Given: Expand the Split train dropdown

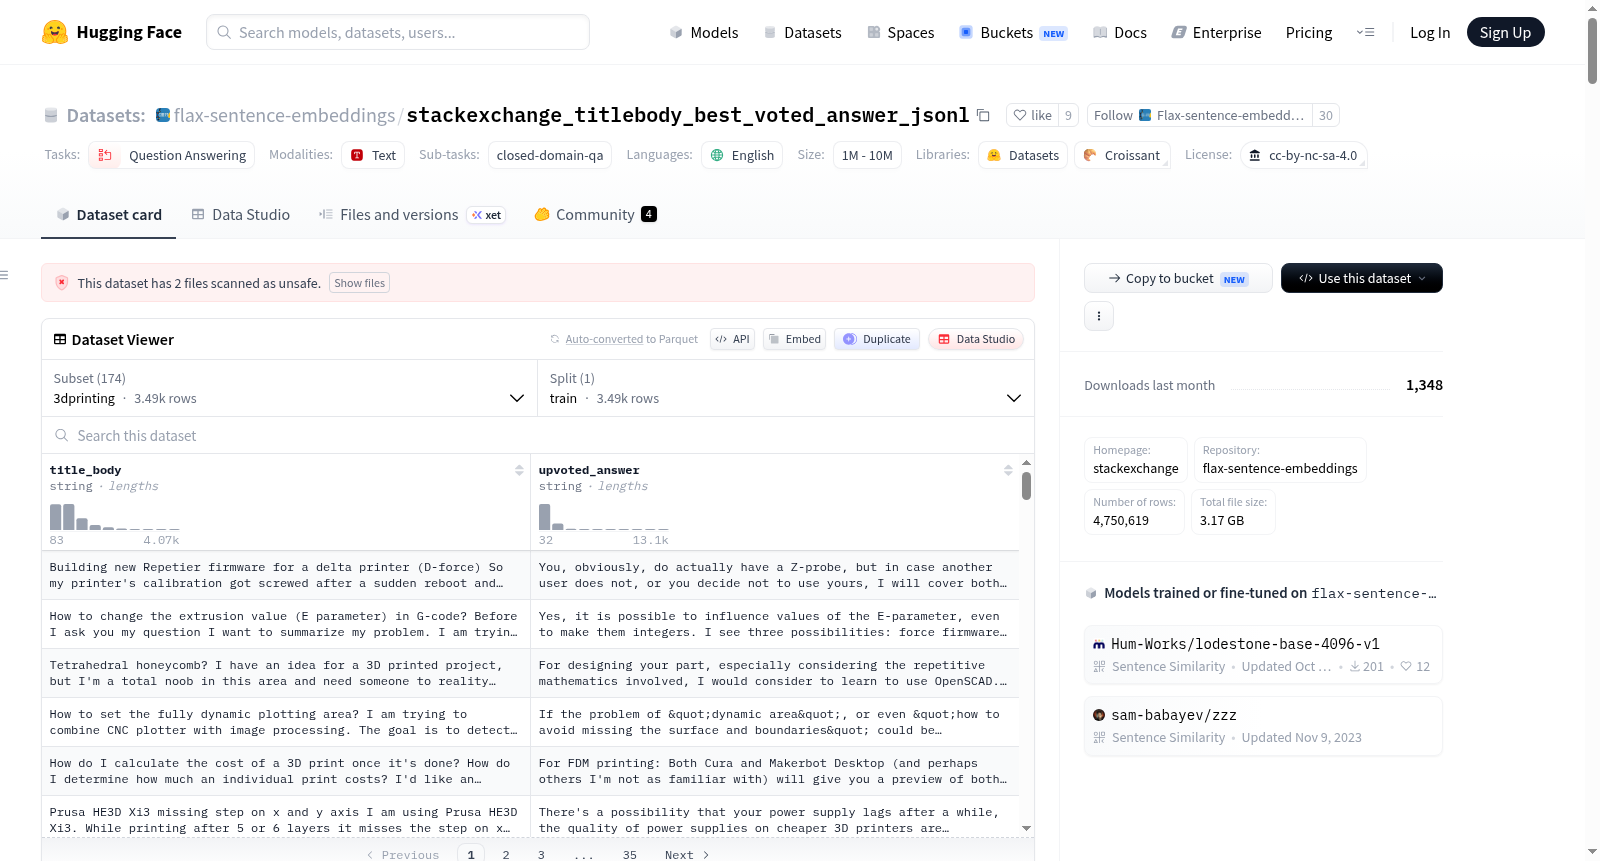Looking at the screenshot, I should point(786,388).
